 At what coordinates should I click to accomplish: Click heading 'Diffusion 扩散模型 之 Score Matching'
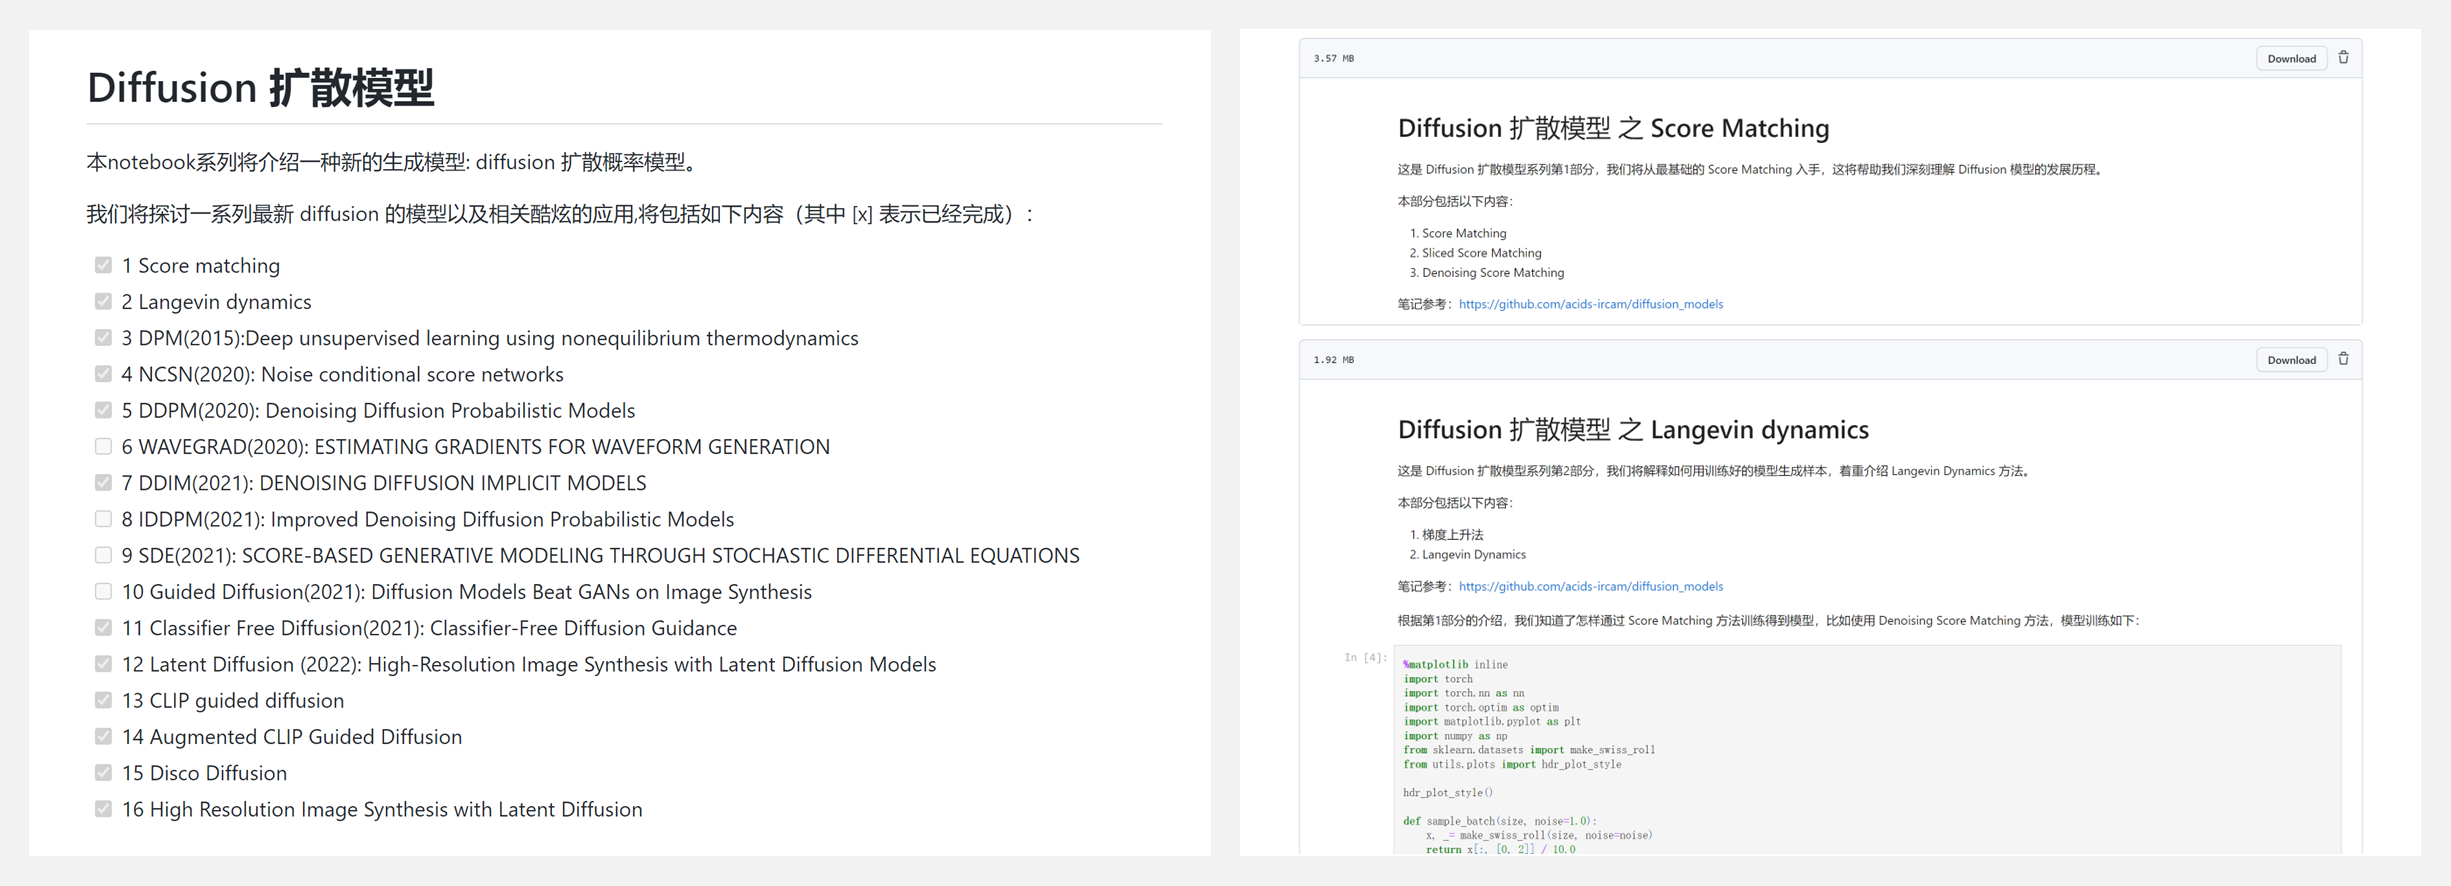(x=1613, y=128)
